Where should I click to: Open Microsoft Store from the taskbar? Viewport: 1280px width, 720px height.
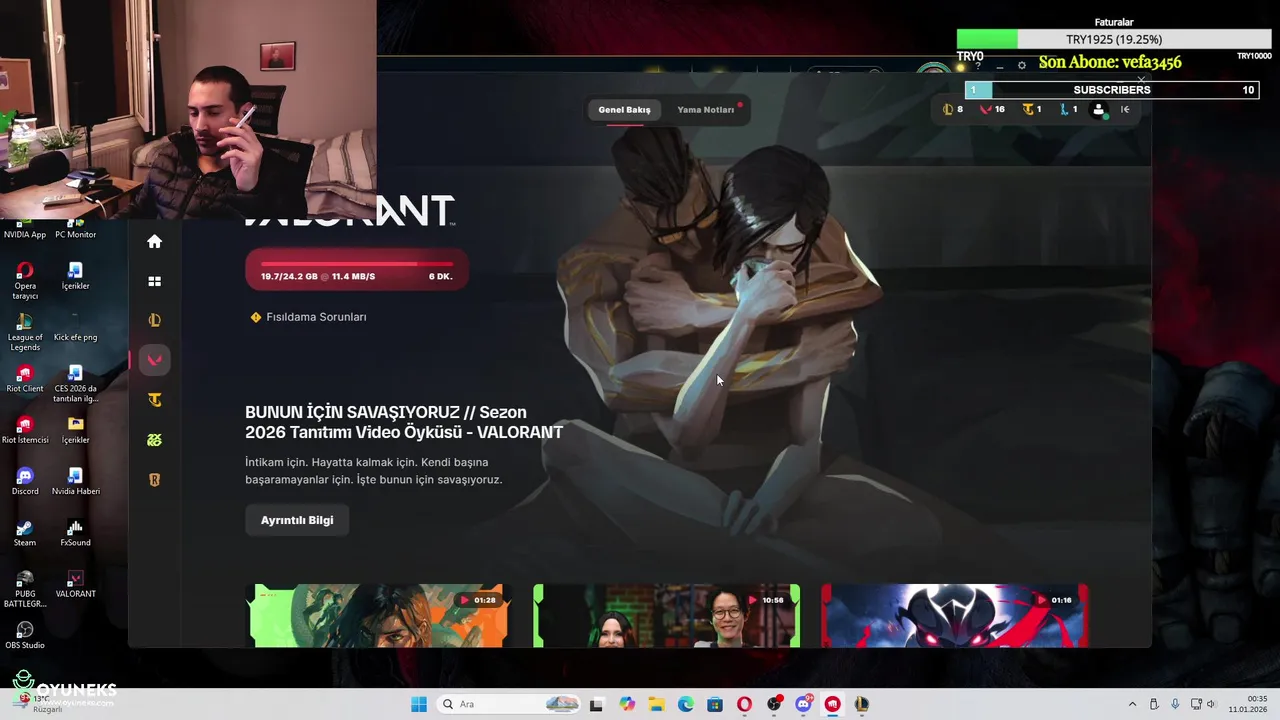click(715, 704)
